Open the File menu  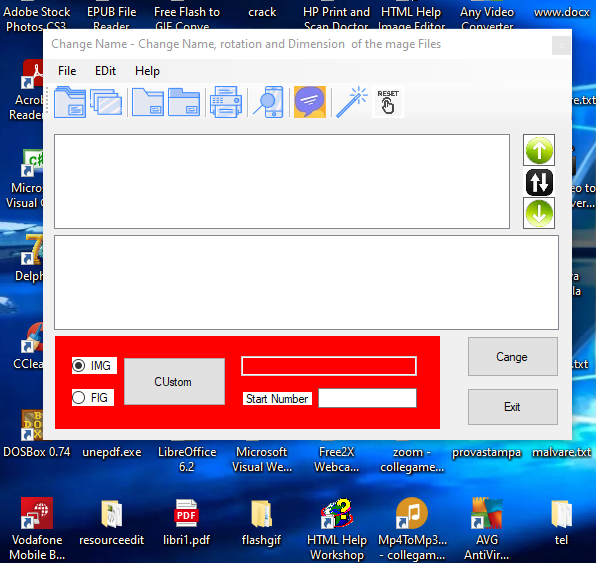67,71
